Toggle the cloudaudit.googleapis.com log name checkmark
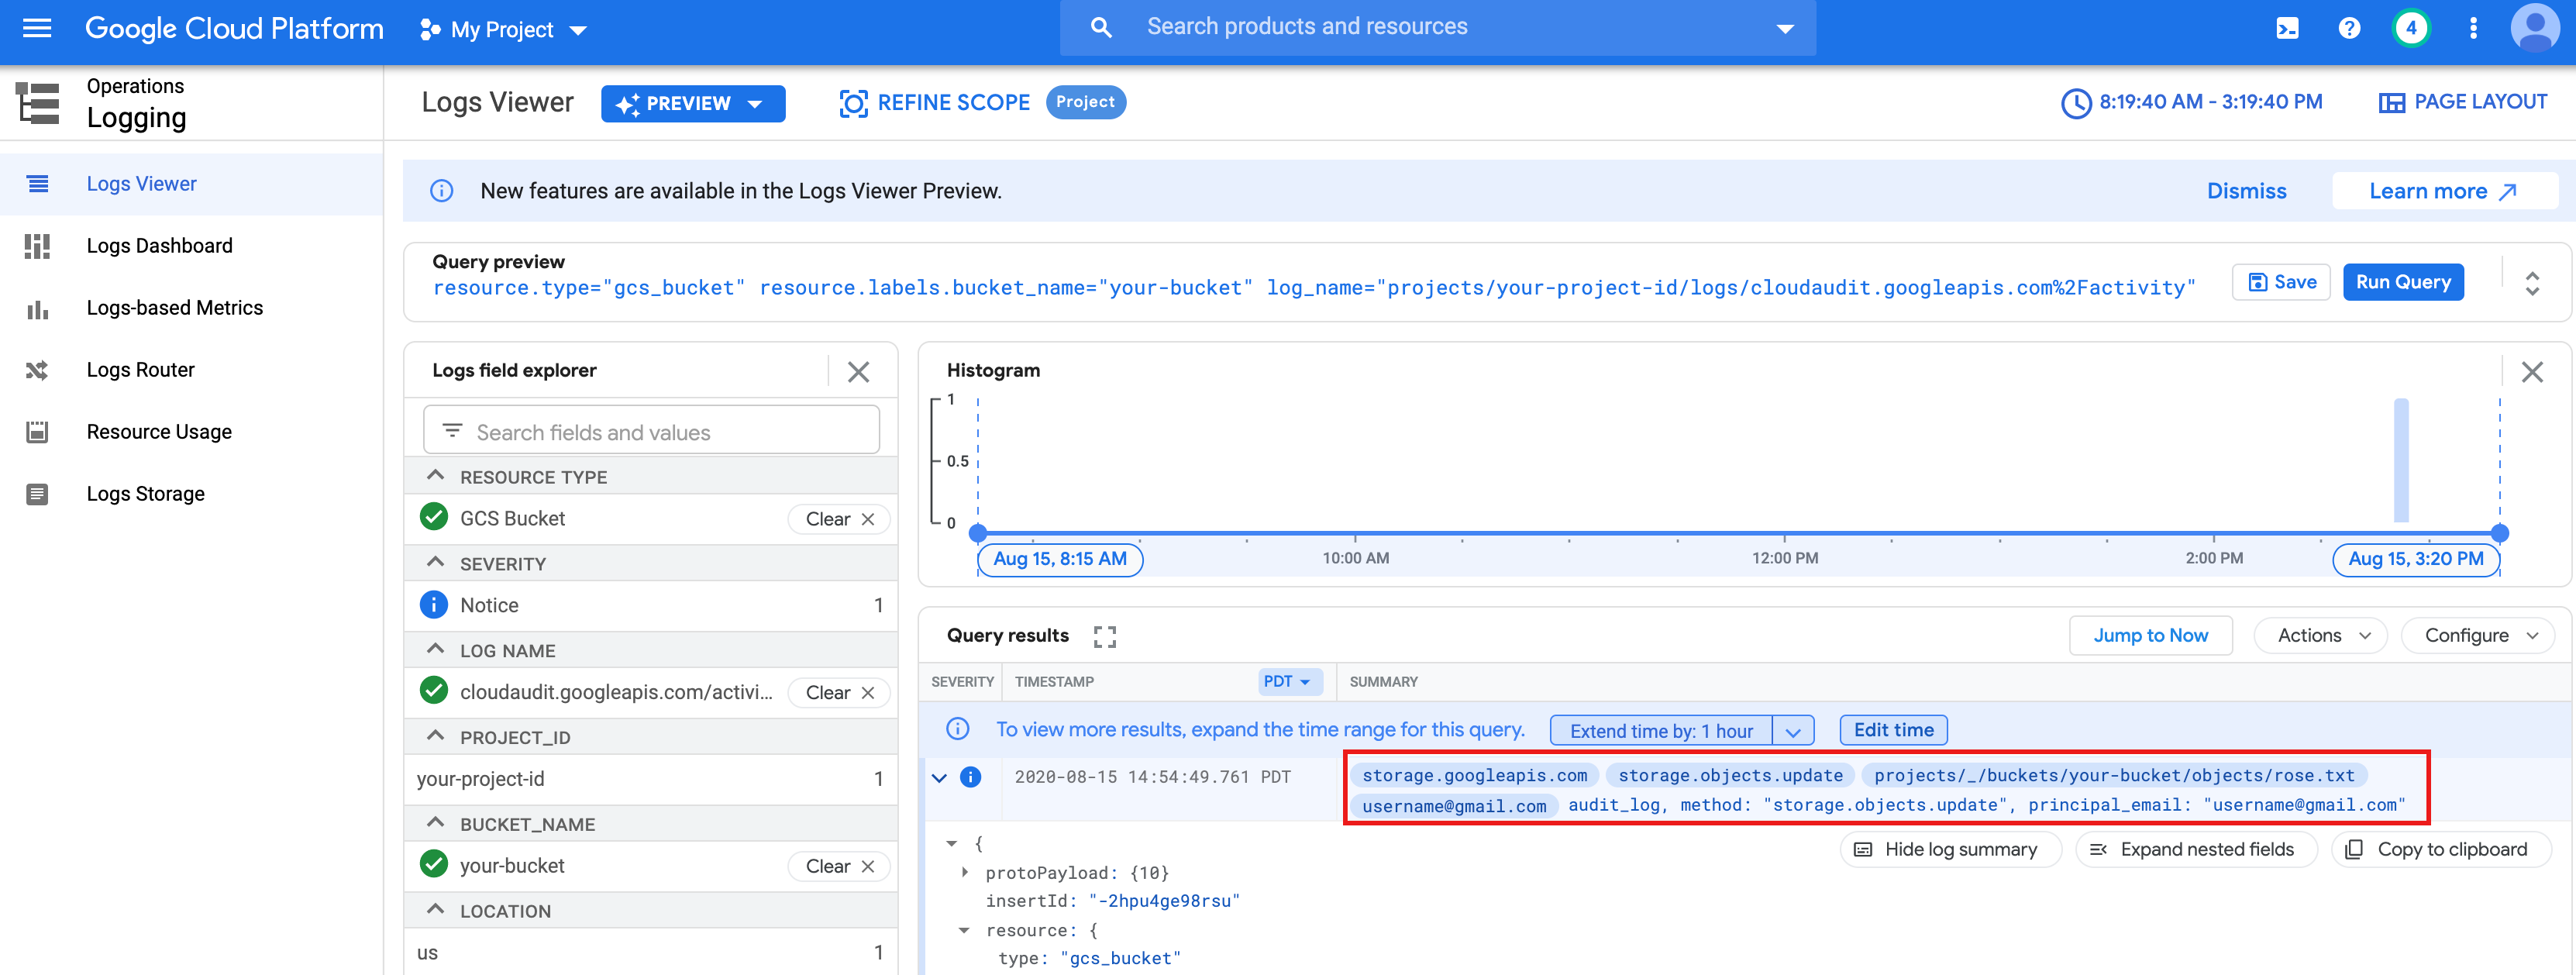Image resolution: width=2576 pixels, height=975 pixels. click(434, 691)
